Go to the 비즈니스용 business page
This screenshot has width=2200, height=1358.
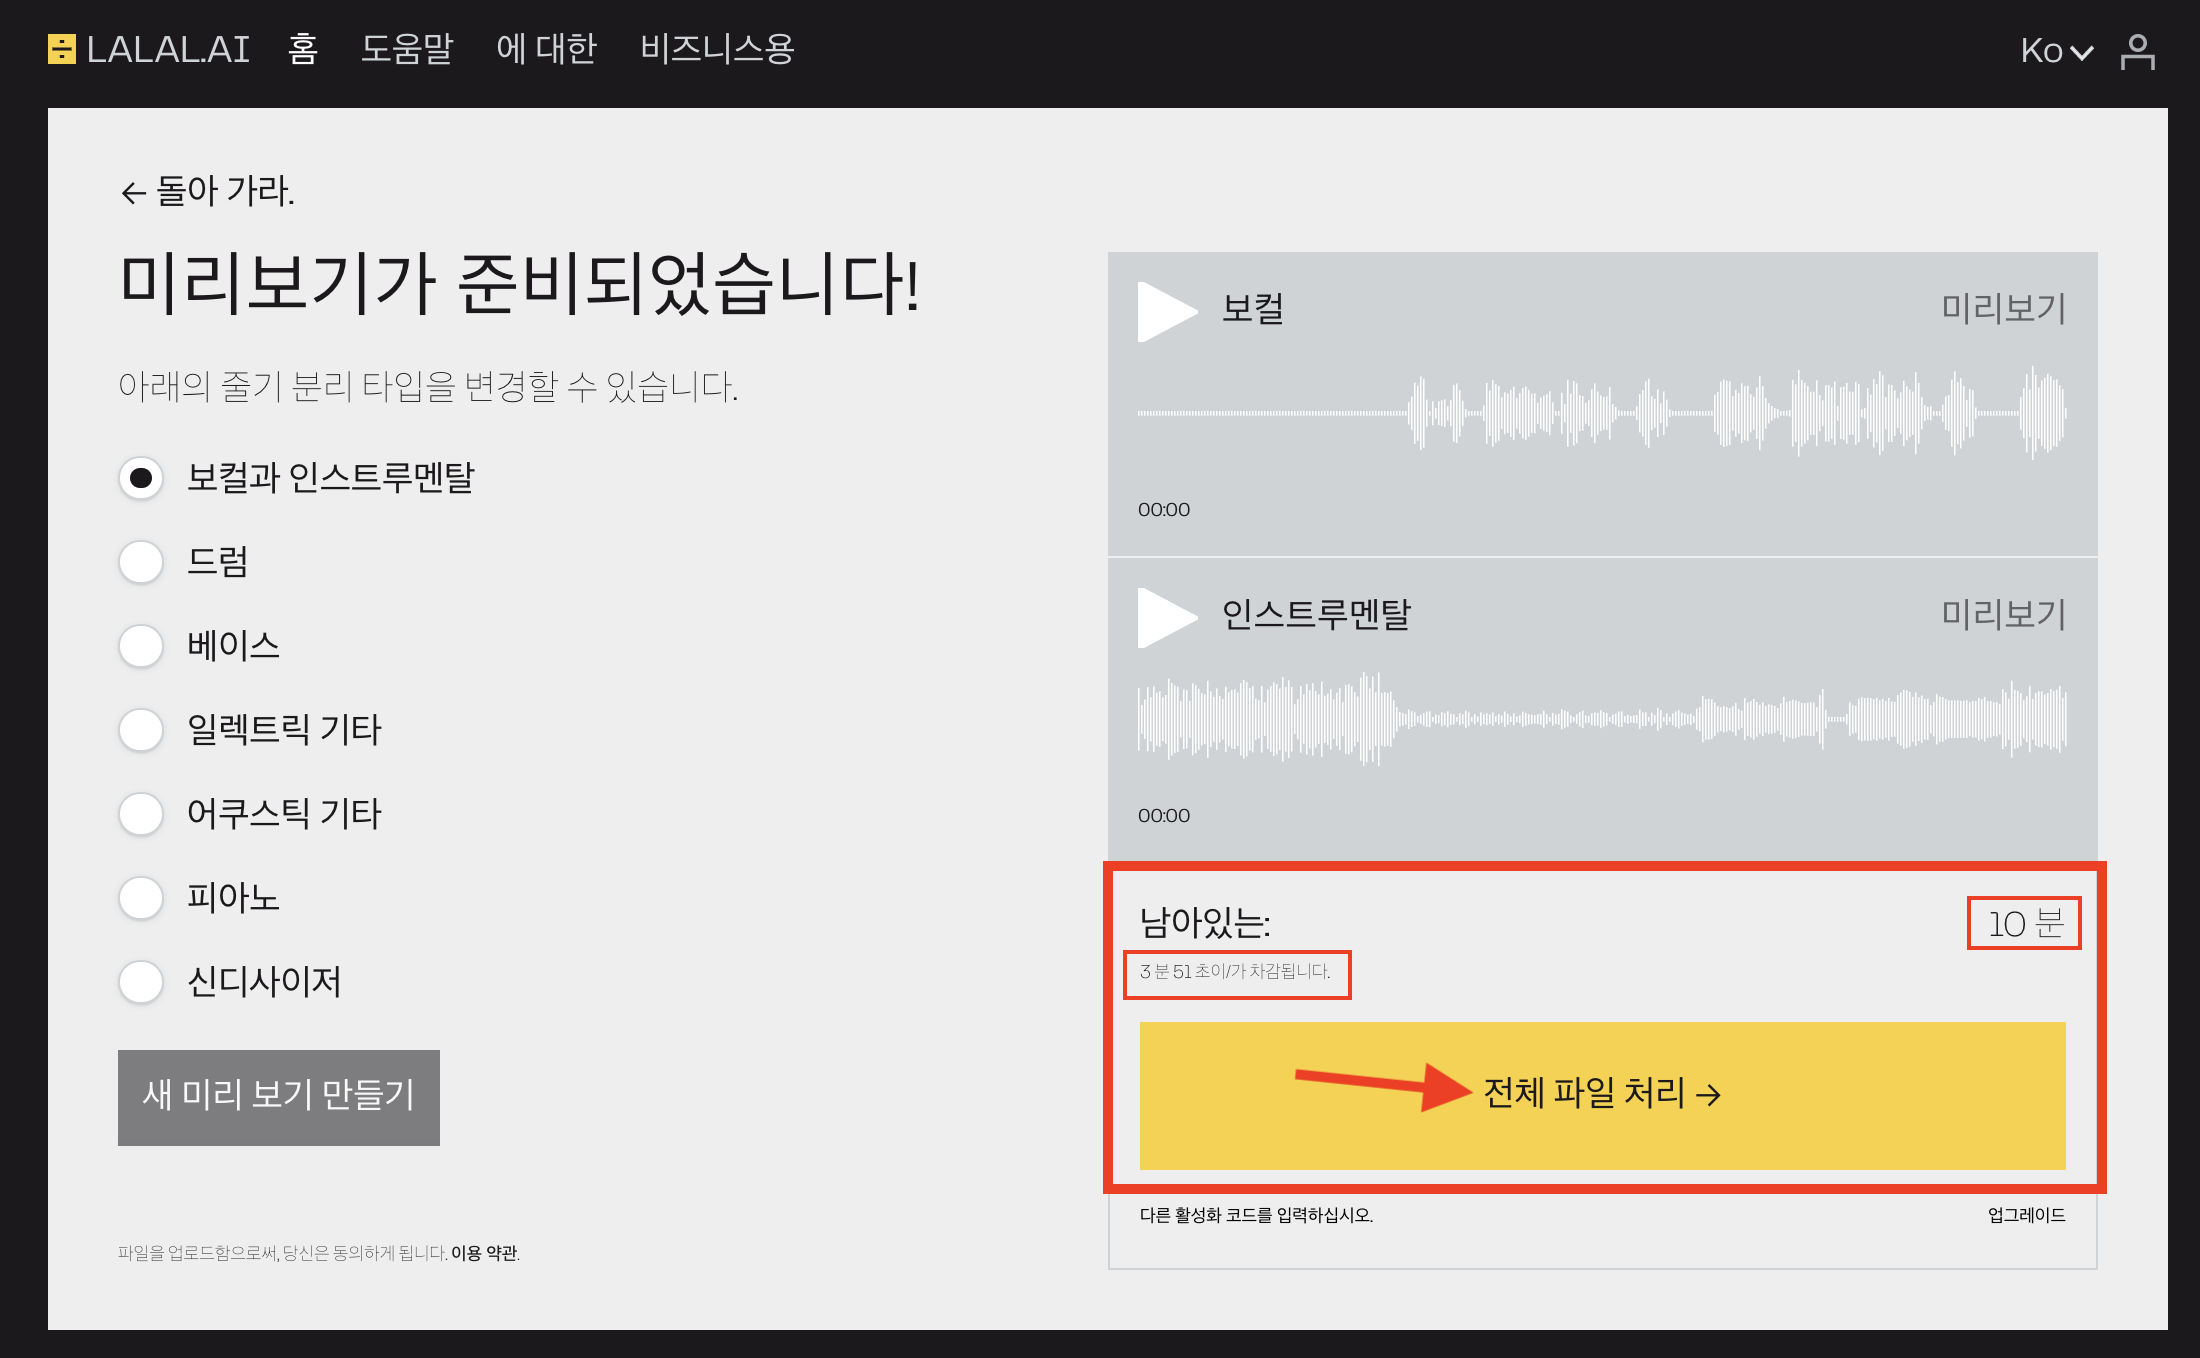[x=717, y=49]
